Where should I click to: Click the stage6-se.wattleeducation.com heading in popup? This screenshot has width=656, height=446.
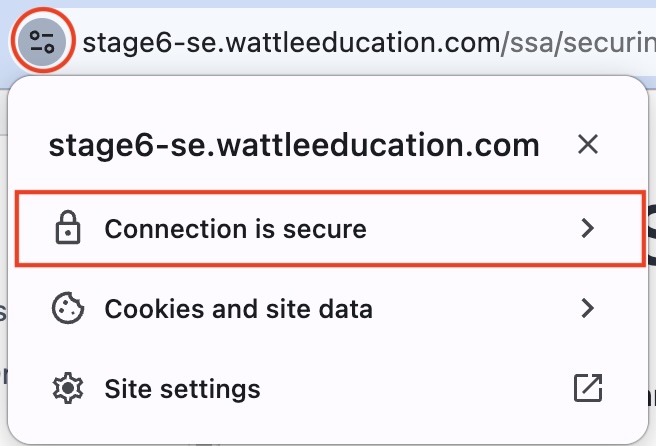tap(294, 146)
